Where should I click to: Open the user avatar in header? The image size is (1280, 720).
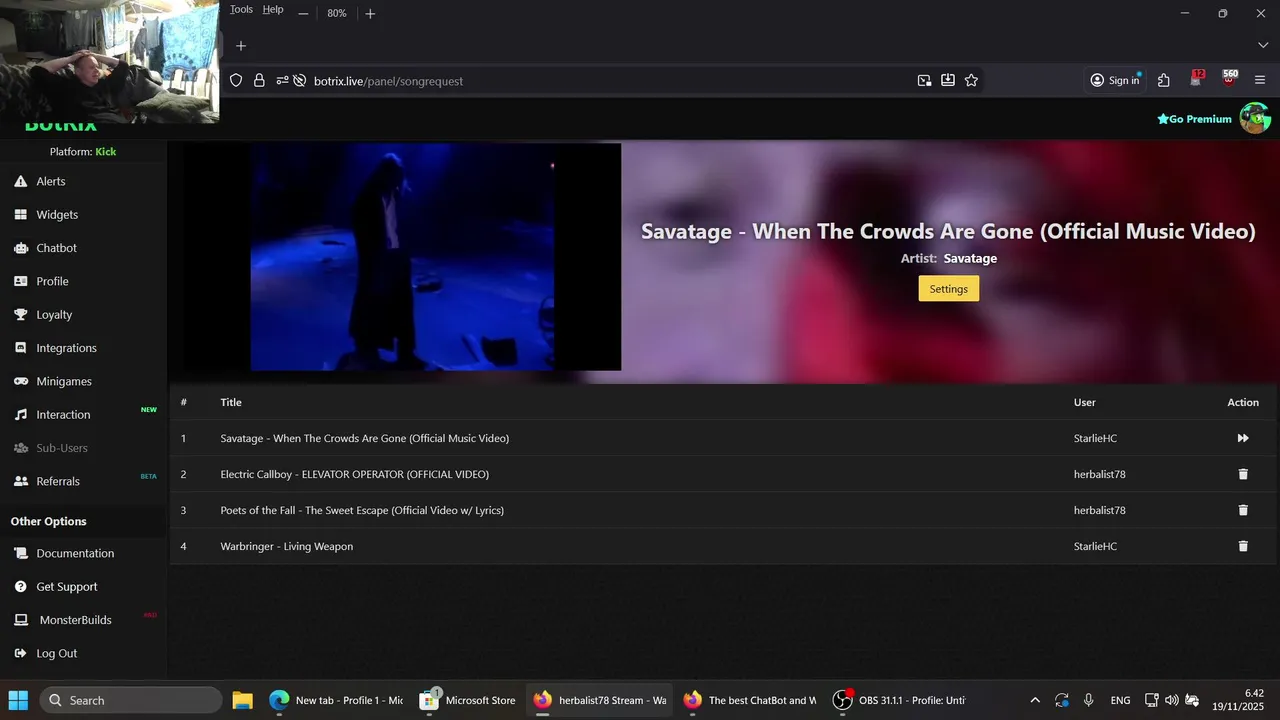coord(1255,118)
